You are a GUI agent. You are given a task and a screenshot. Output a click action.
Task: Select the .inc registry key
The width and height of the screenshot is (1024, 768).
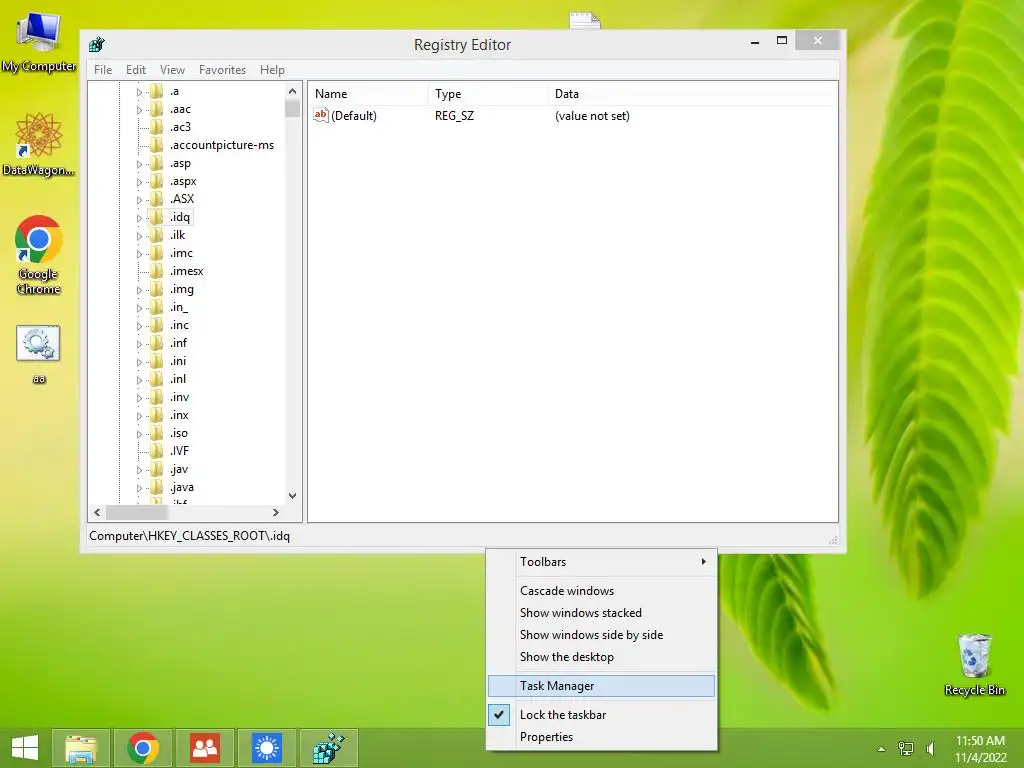(180, 325)
